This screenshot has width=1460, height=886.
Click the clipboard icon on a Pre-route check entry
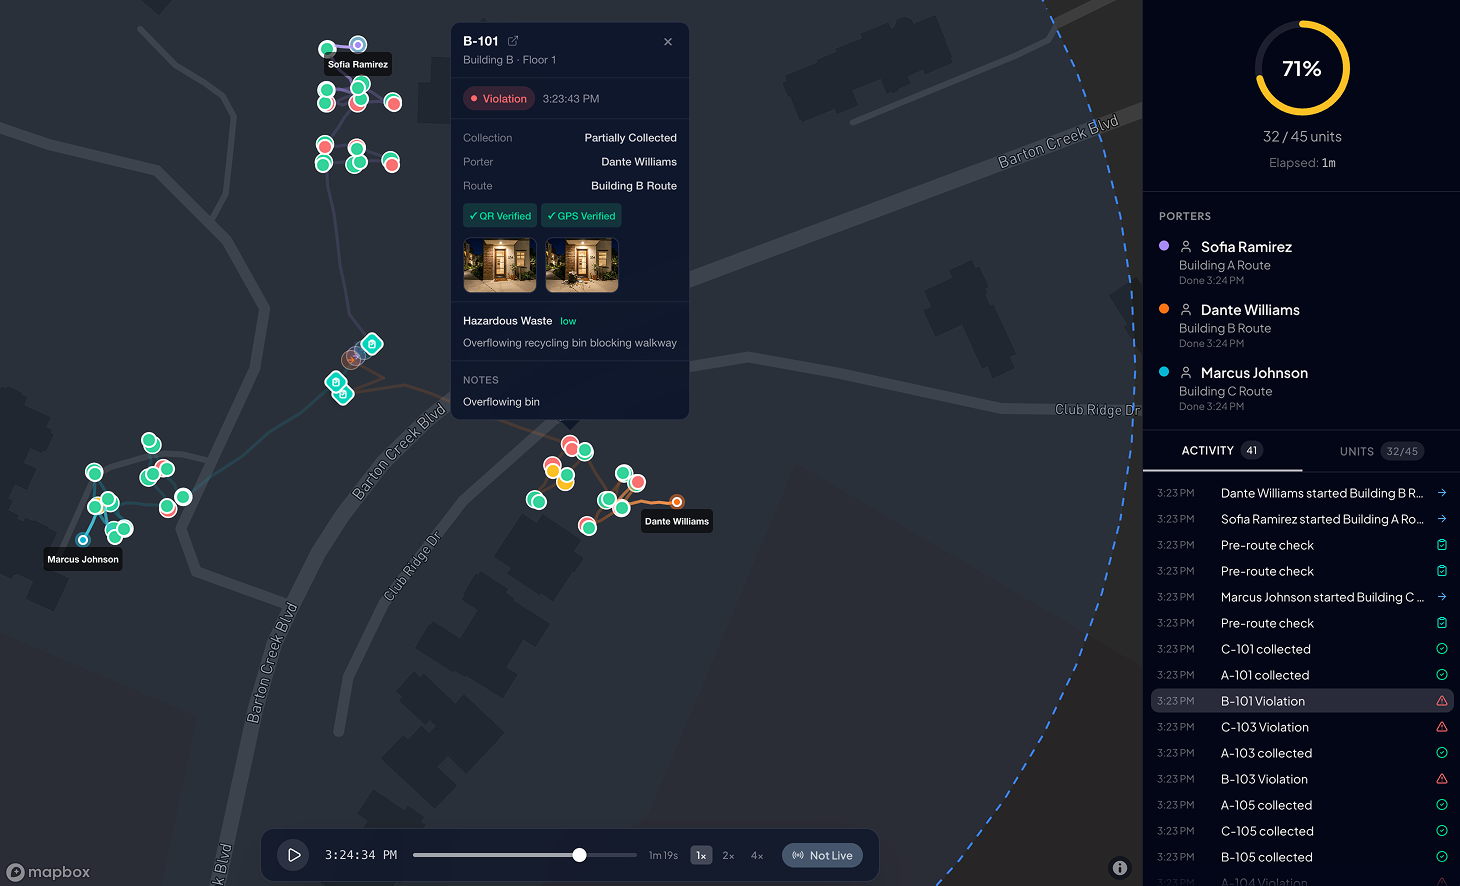[1441, 544]
